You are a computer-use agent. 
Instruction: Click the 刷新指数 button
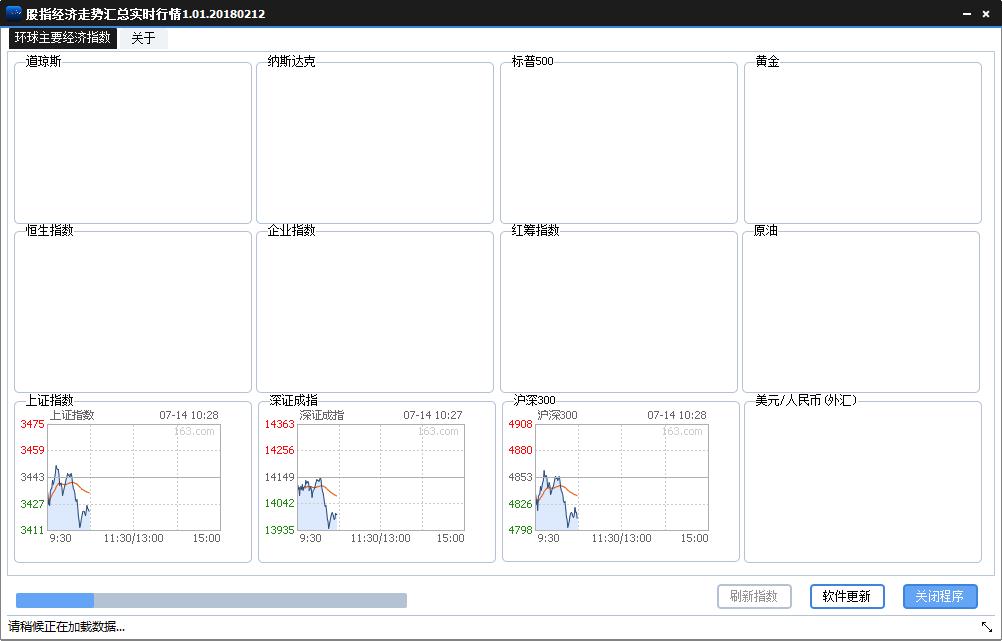pyautogui.click(x=754, y=596)
